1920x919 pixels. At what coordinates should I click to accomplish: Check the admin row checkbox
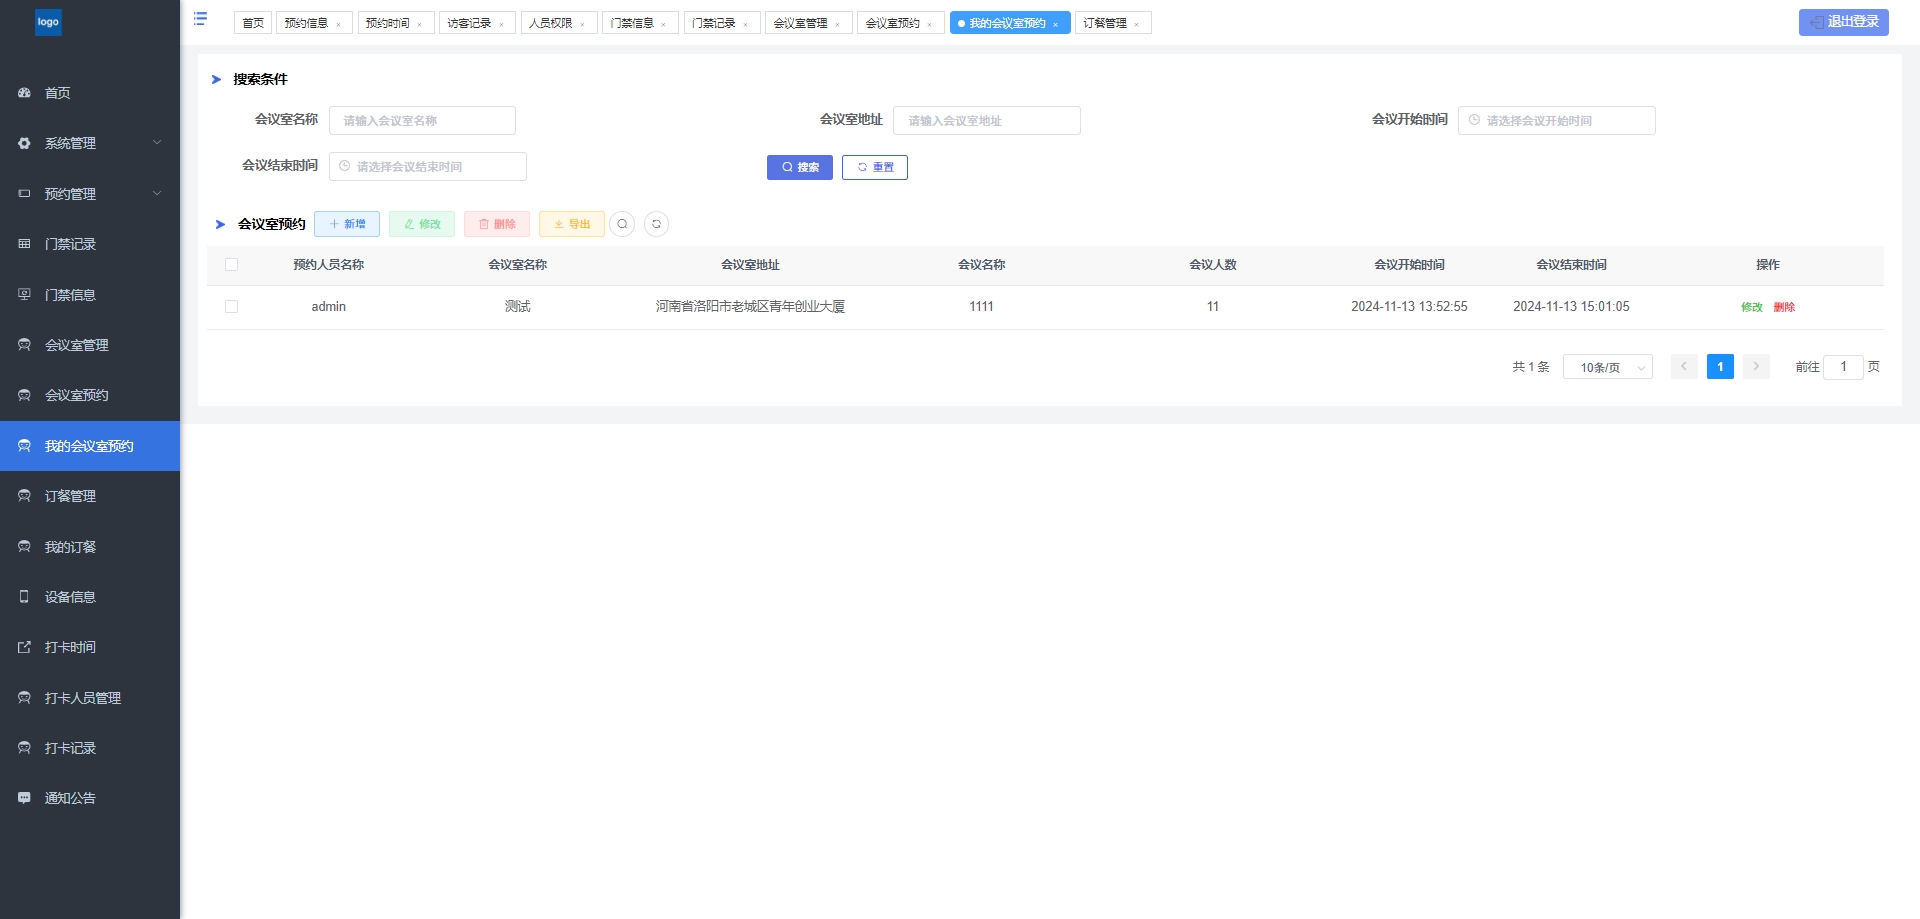231,307
